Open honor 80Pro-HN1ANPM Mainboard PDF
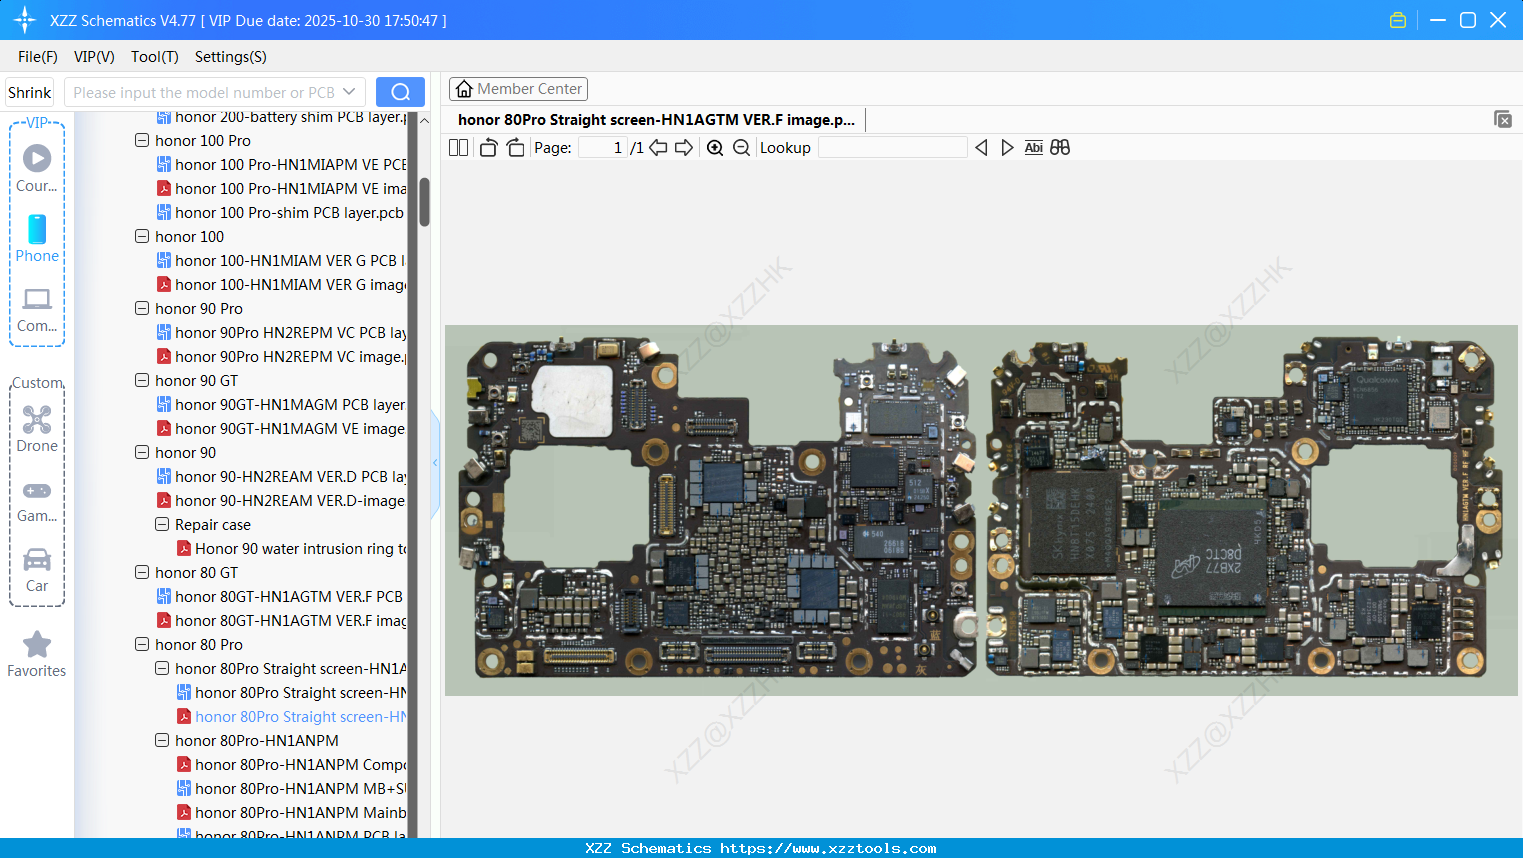1523x858 pixels. click(x=291, y=813)
